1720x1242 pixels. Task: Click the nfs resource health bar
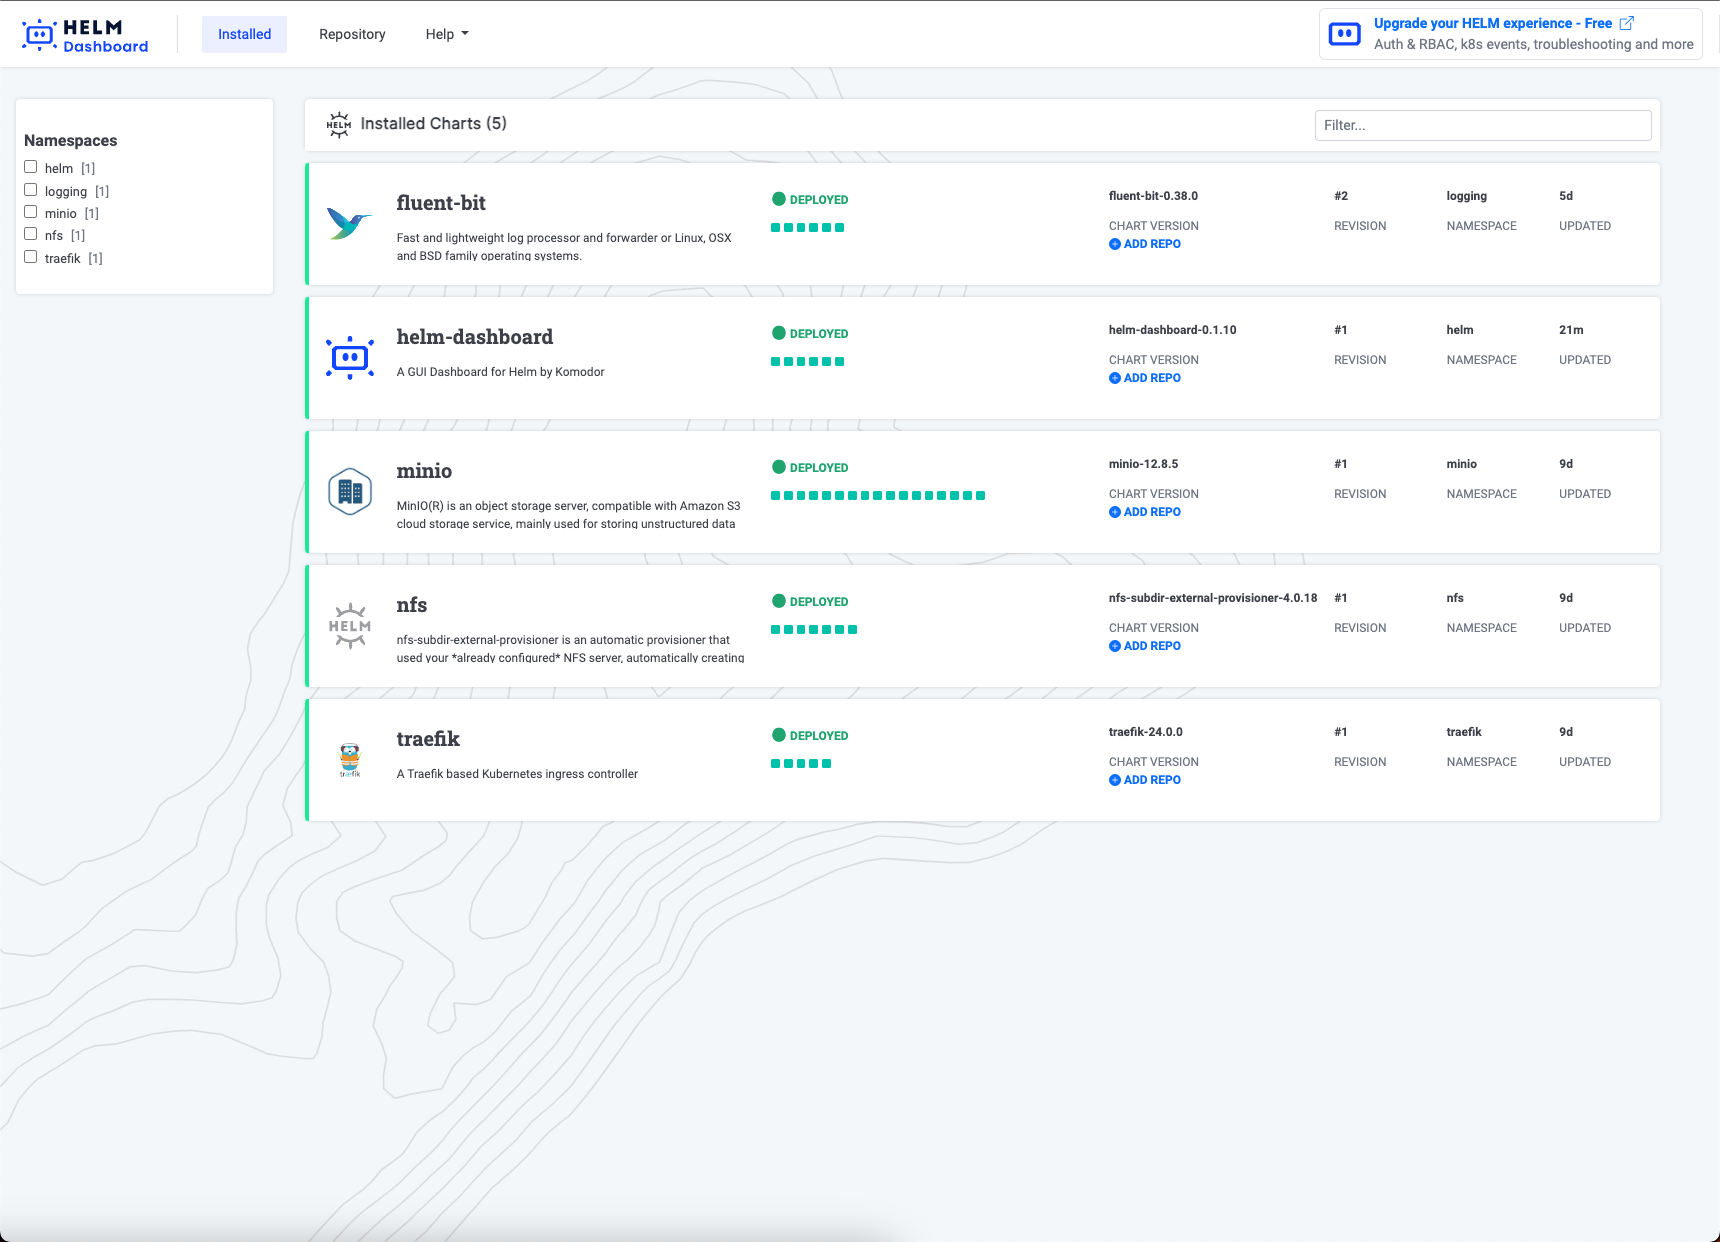tap(814, 630)
